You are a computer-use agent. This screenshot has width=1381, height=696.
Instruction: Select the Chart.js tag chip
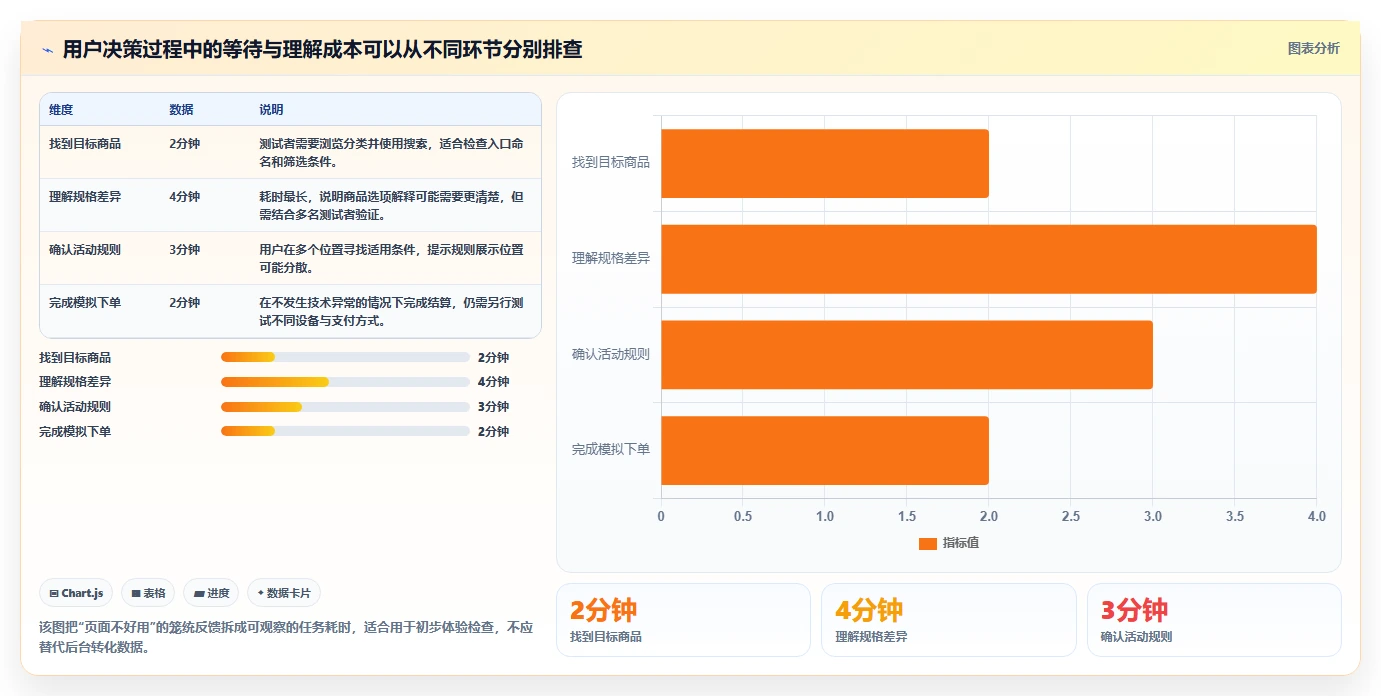point(77,593)
